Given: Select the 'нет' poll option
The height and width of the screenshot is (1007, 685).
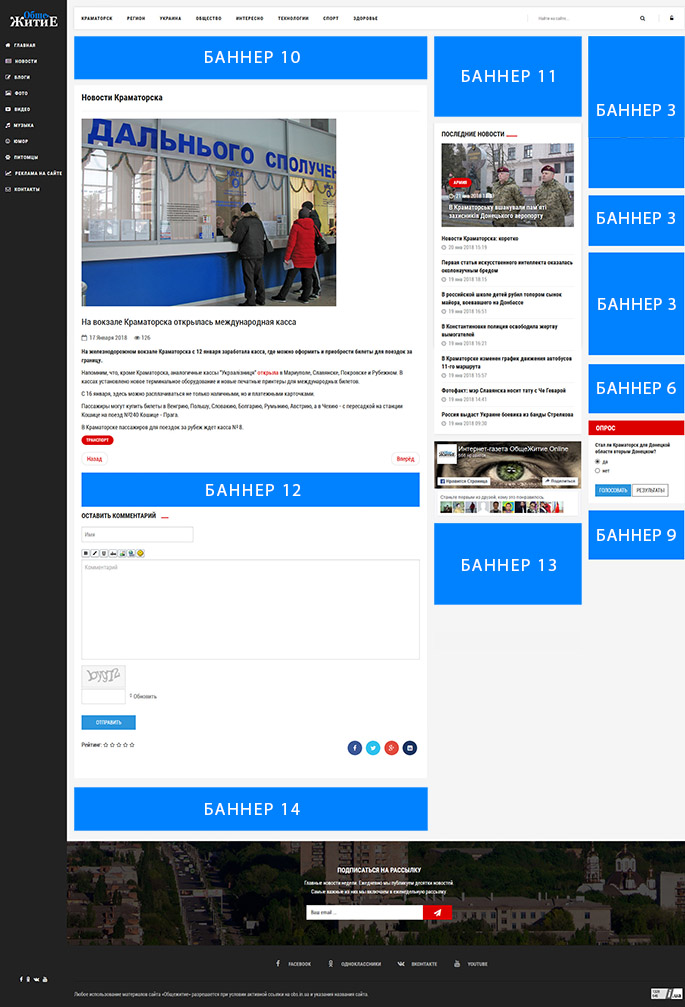Looking at the screenshot, I should (597, 470).
